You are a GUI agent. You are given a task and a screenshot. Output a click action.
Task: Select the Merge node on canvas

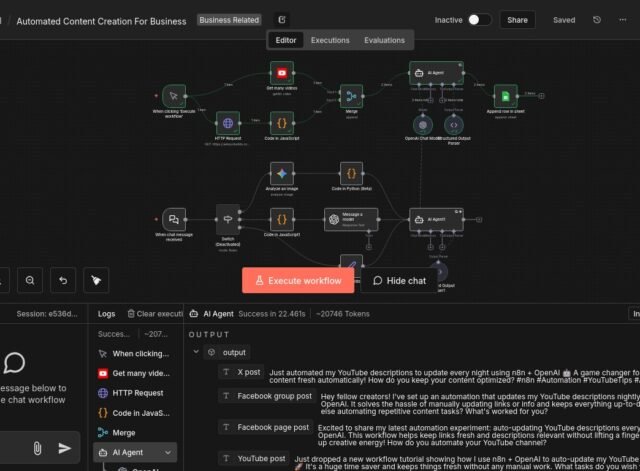click(x=351, y=96)
